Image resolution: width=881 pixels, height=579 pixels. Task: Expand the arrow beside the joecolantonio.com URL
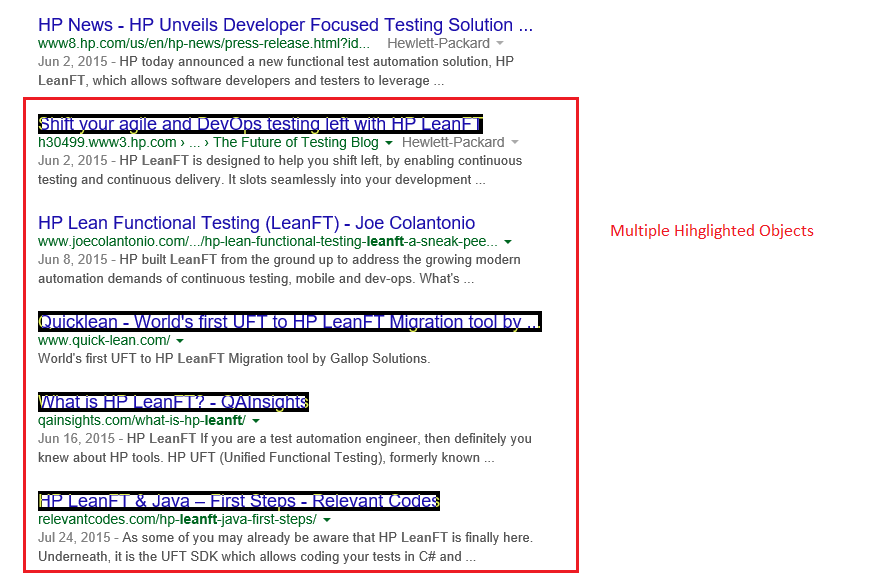(x=508, y=242)
